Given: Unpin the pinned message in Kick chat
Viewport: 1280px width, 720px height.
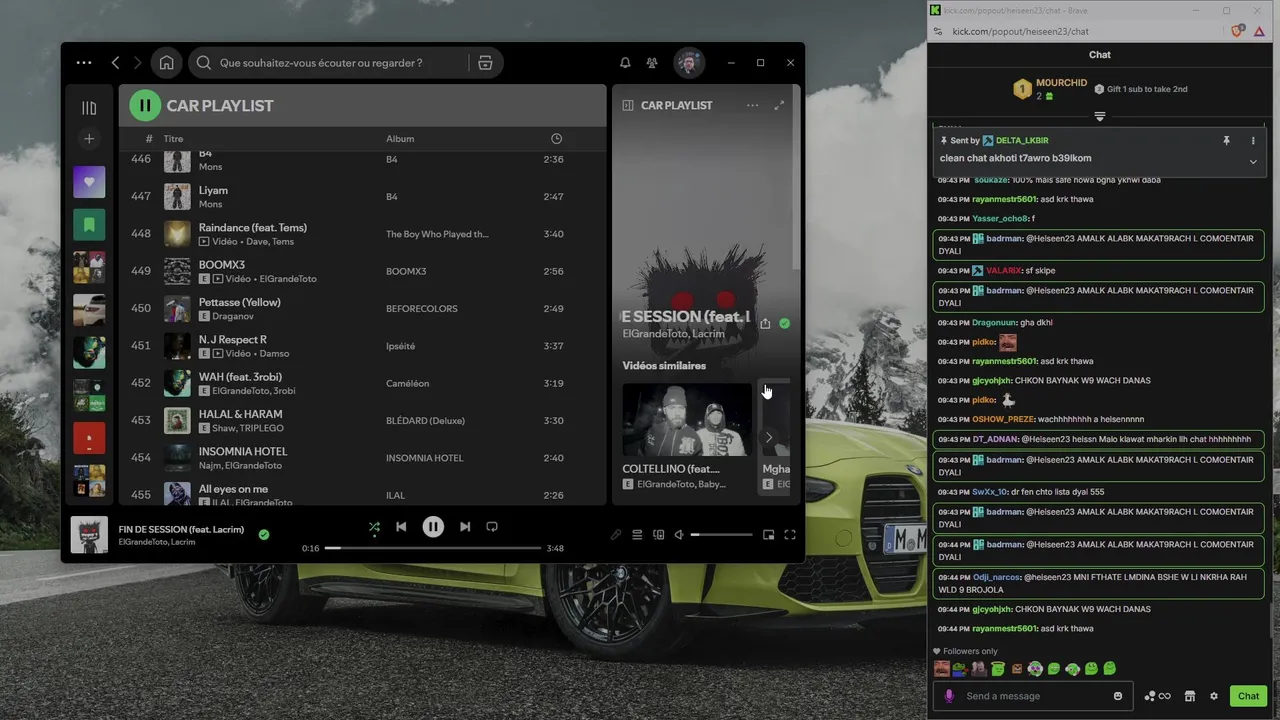Looking at the screenshot, I should (1226, 141).
